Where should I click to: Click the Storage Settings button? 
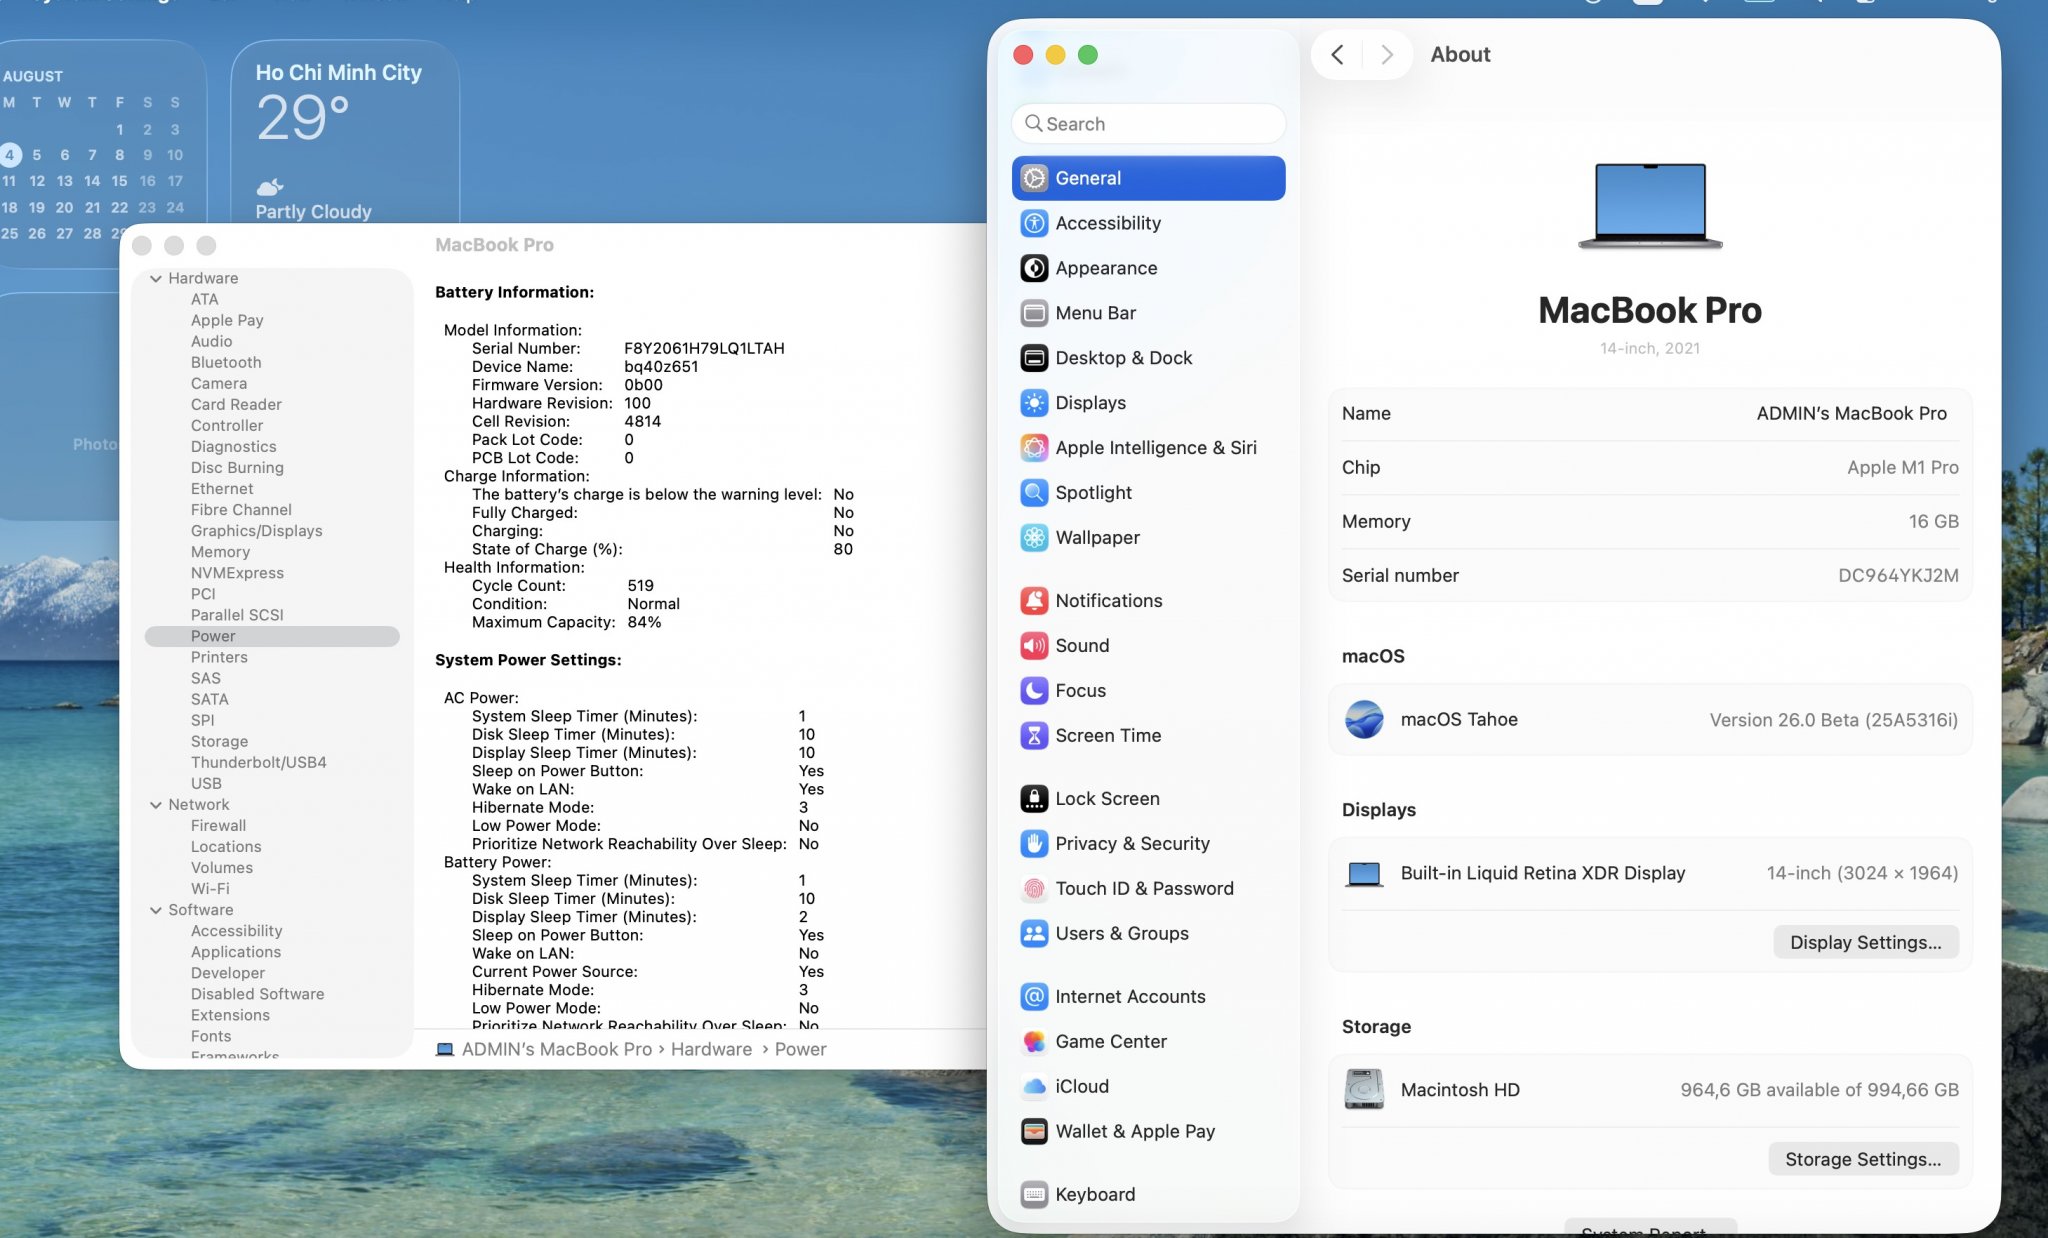[x=1862, y=1159]
